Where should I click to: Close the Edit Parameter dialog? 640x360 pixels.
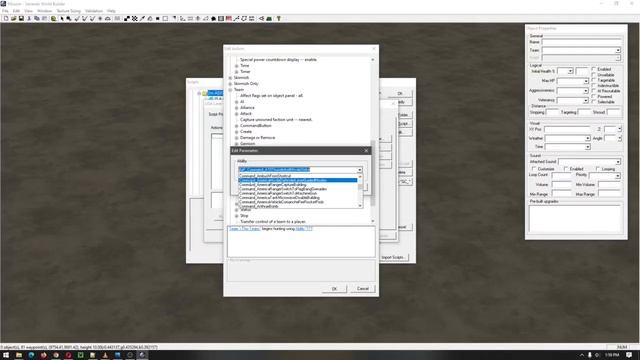click(x=366, y=151)
